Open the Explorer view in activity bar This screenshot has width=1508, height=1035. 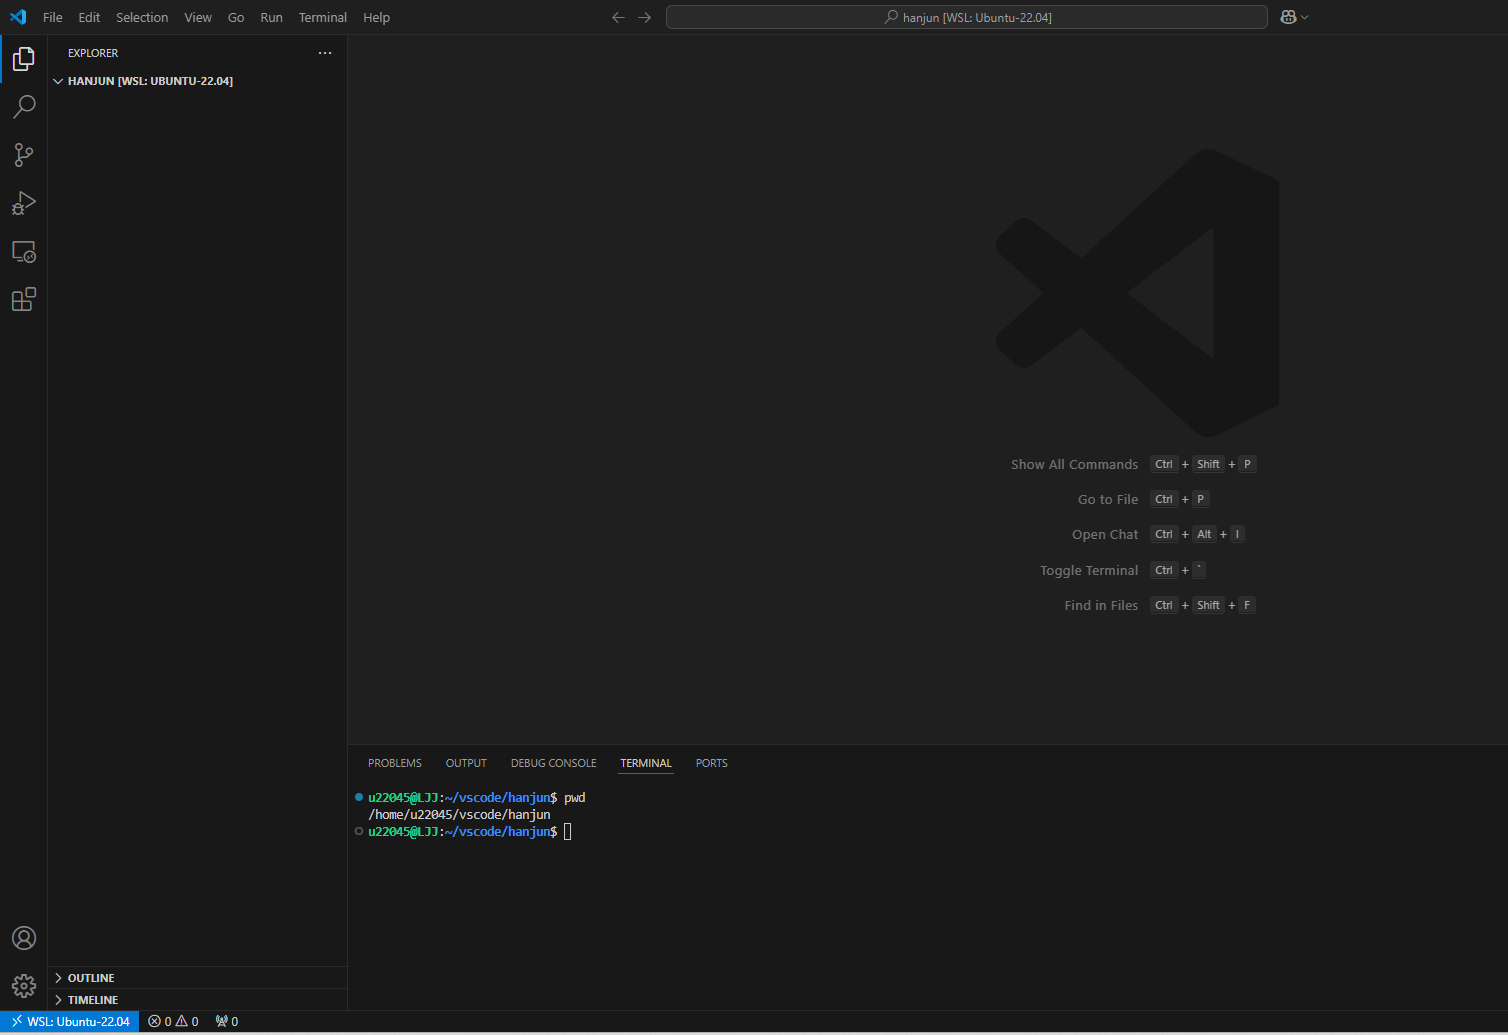click(24, 59)
